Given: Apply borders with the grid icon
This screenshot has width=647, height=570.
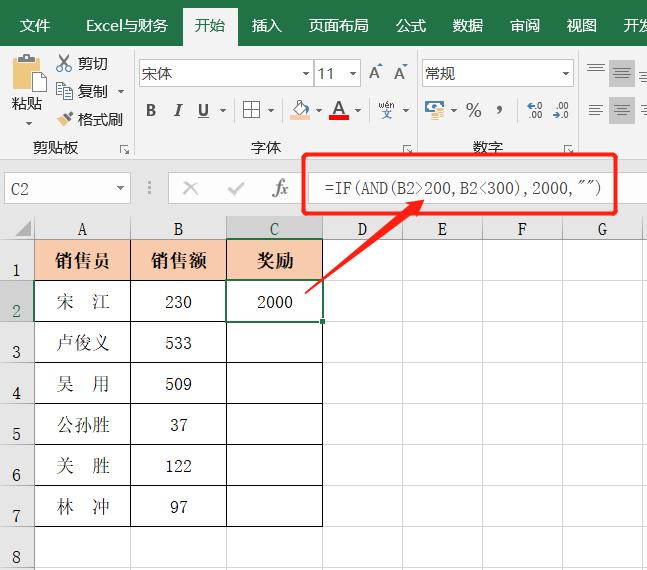Looking at the screenshot, I should (x=251, y=110).
